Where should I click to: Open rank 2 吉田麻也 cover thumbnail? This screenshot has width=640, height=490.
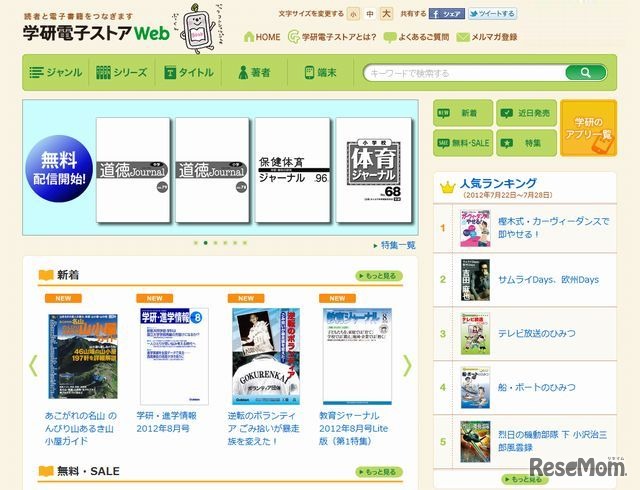[475, 280]
